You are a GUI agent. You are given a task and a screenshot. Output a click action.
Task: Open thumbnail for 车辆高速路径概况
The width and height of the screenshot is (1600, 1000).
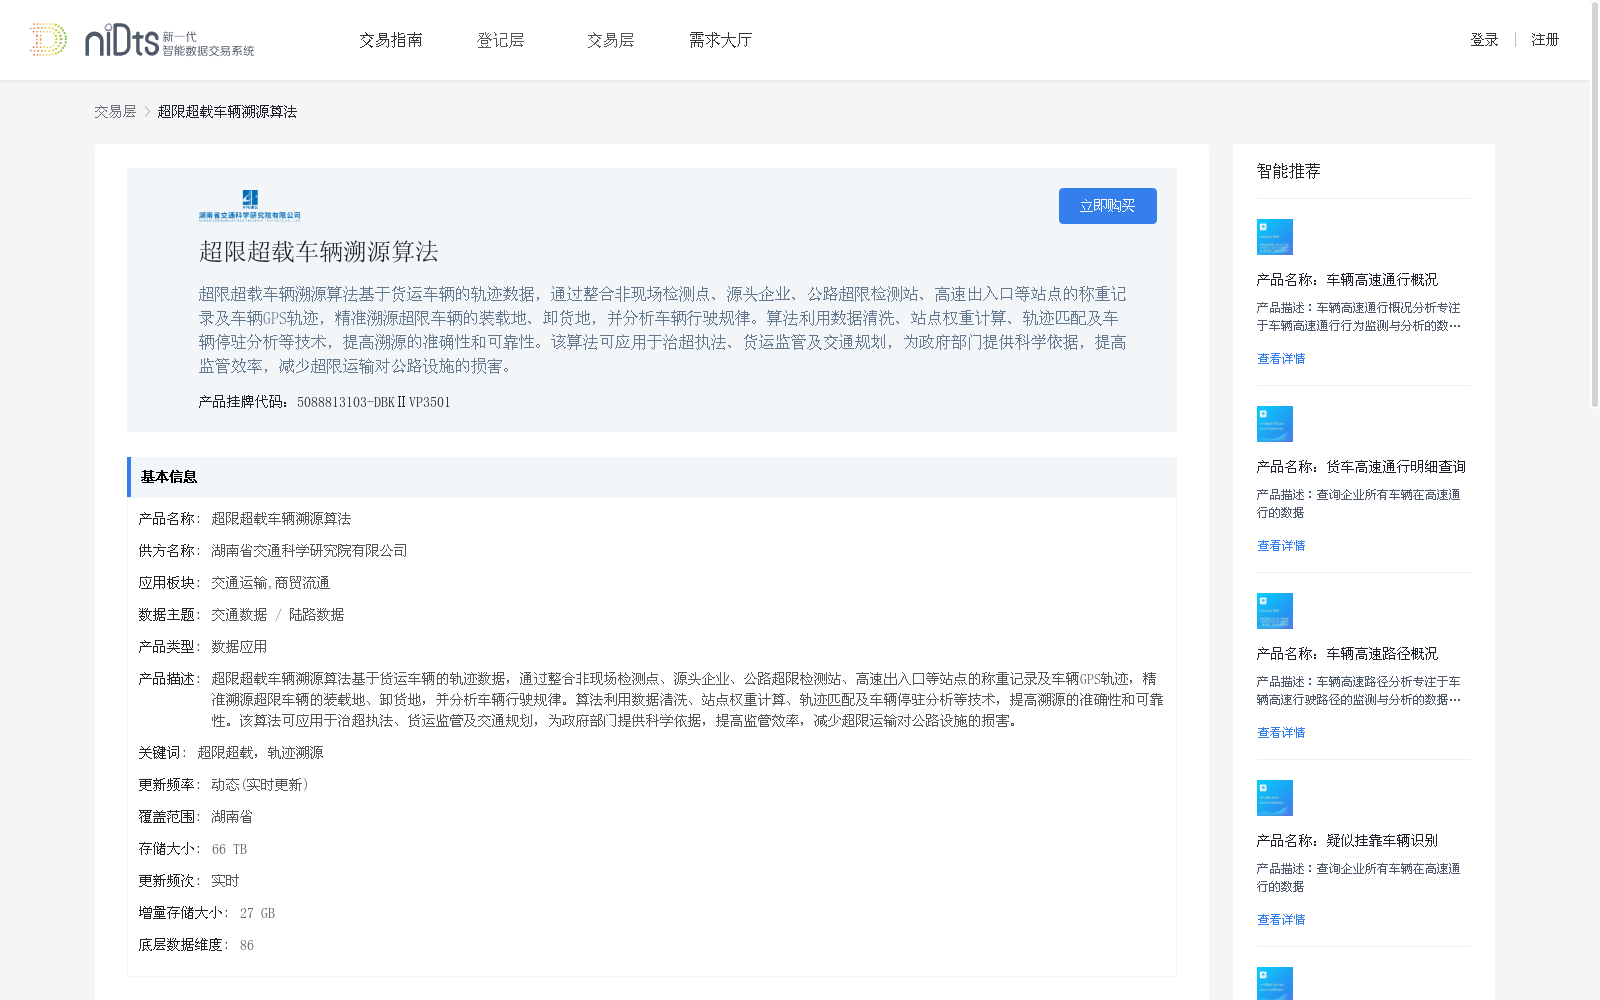(x=1275, y=611)
